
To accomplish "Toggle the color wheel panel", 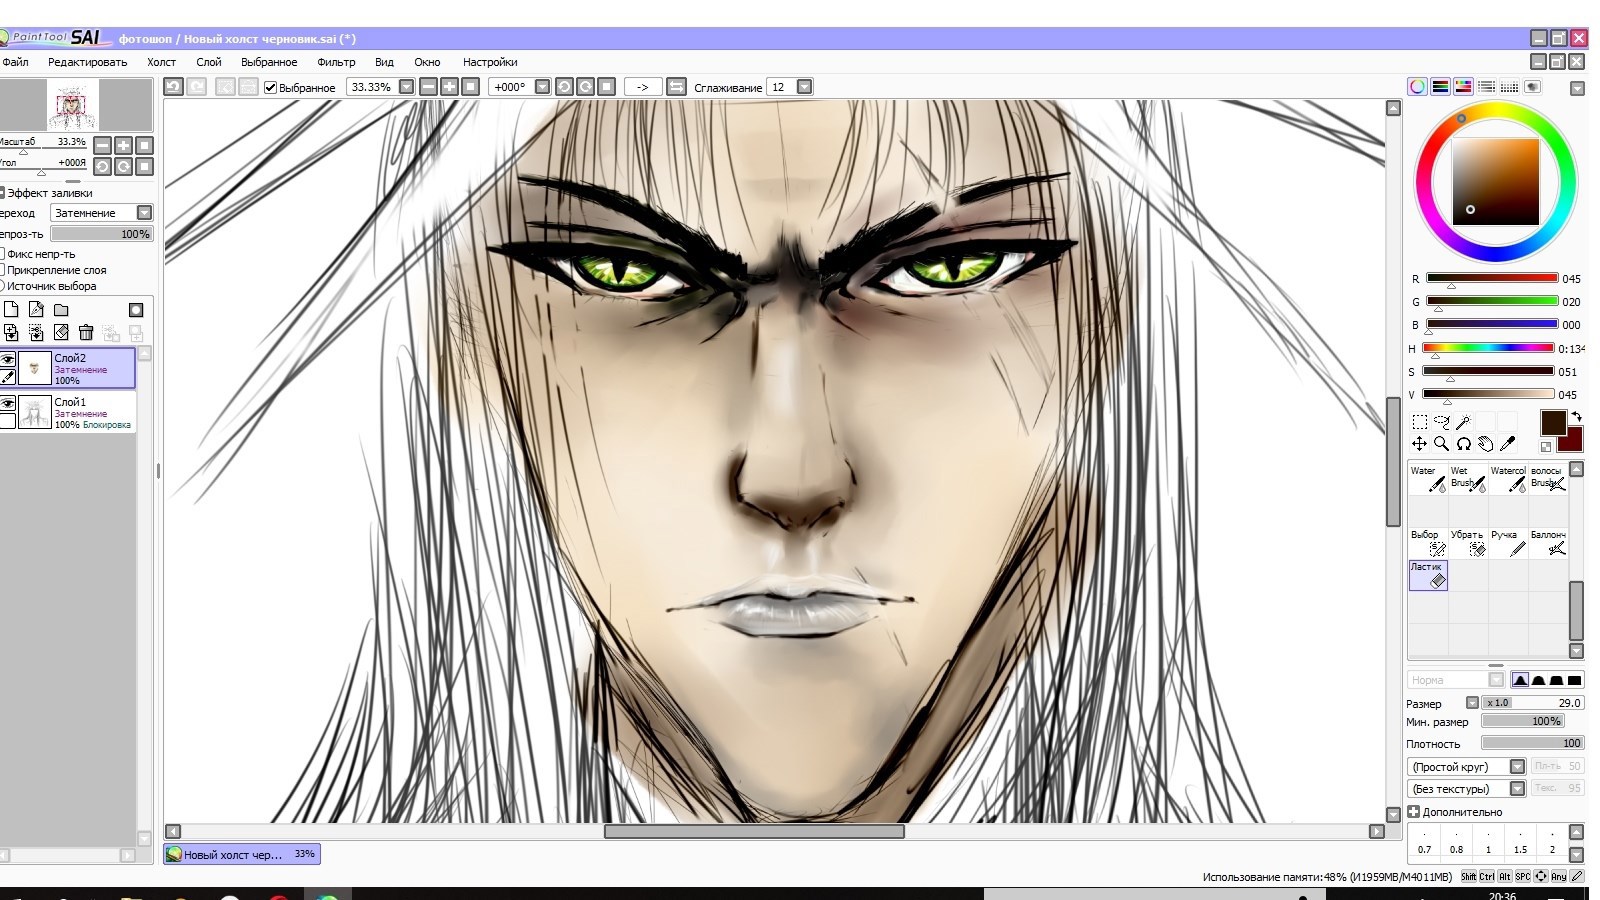I will [x=1417, y=87].
